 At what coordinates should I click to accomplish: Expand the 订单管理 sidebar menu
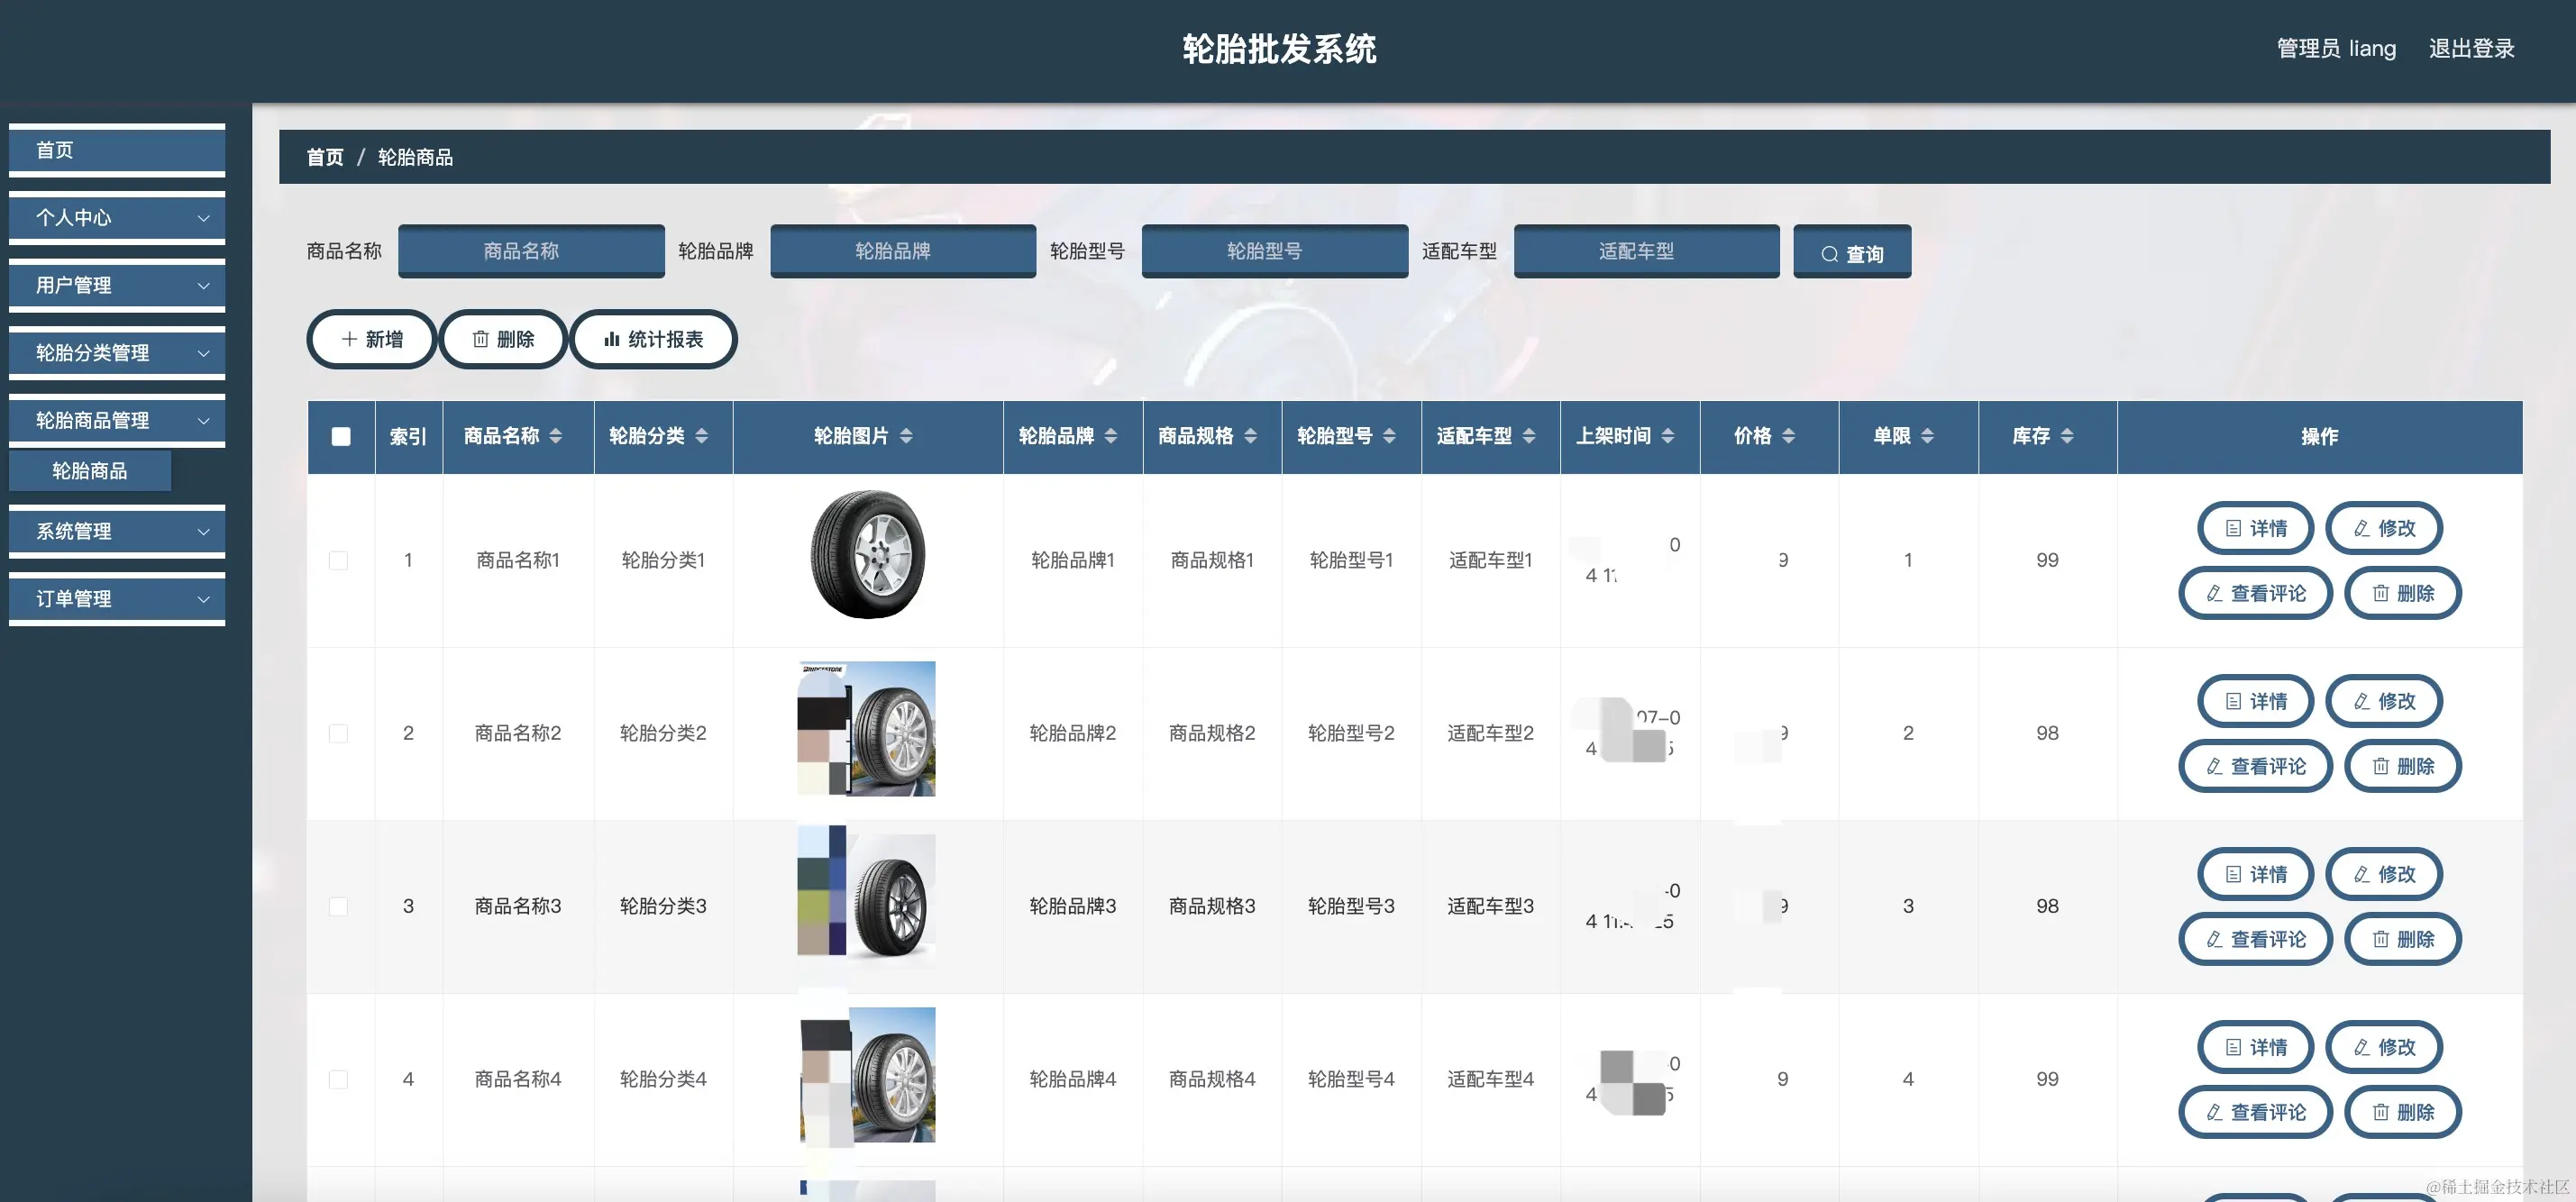click(117, 599)
